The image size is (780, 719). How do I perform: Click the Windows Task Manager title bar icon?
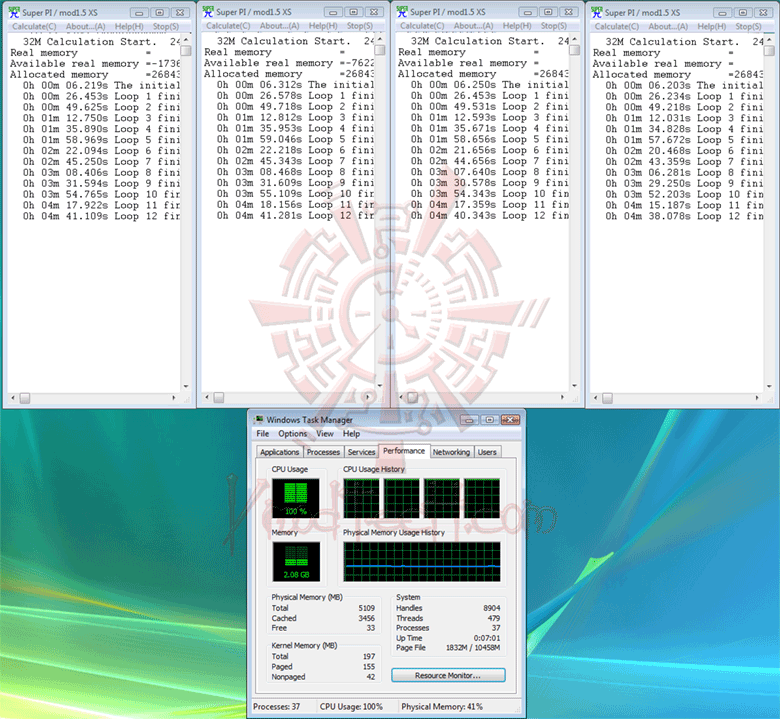pos(259,419)
